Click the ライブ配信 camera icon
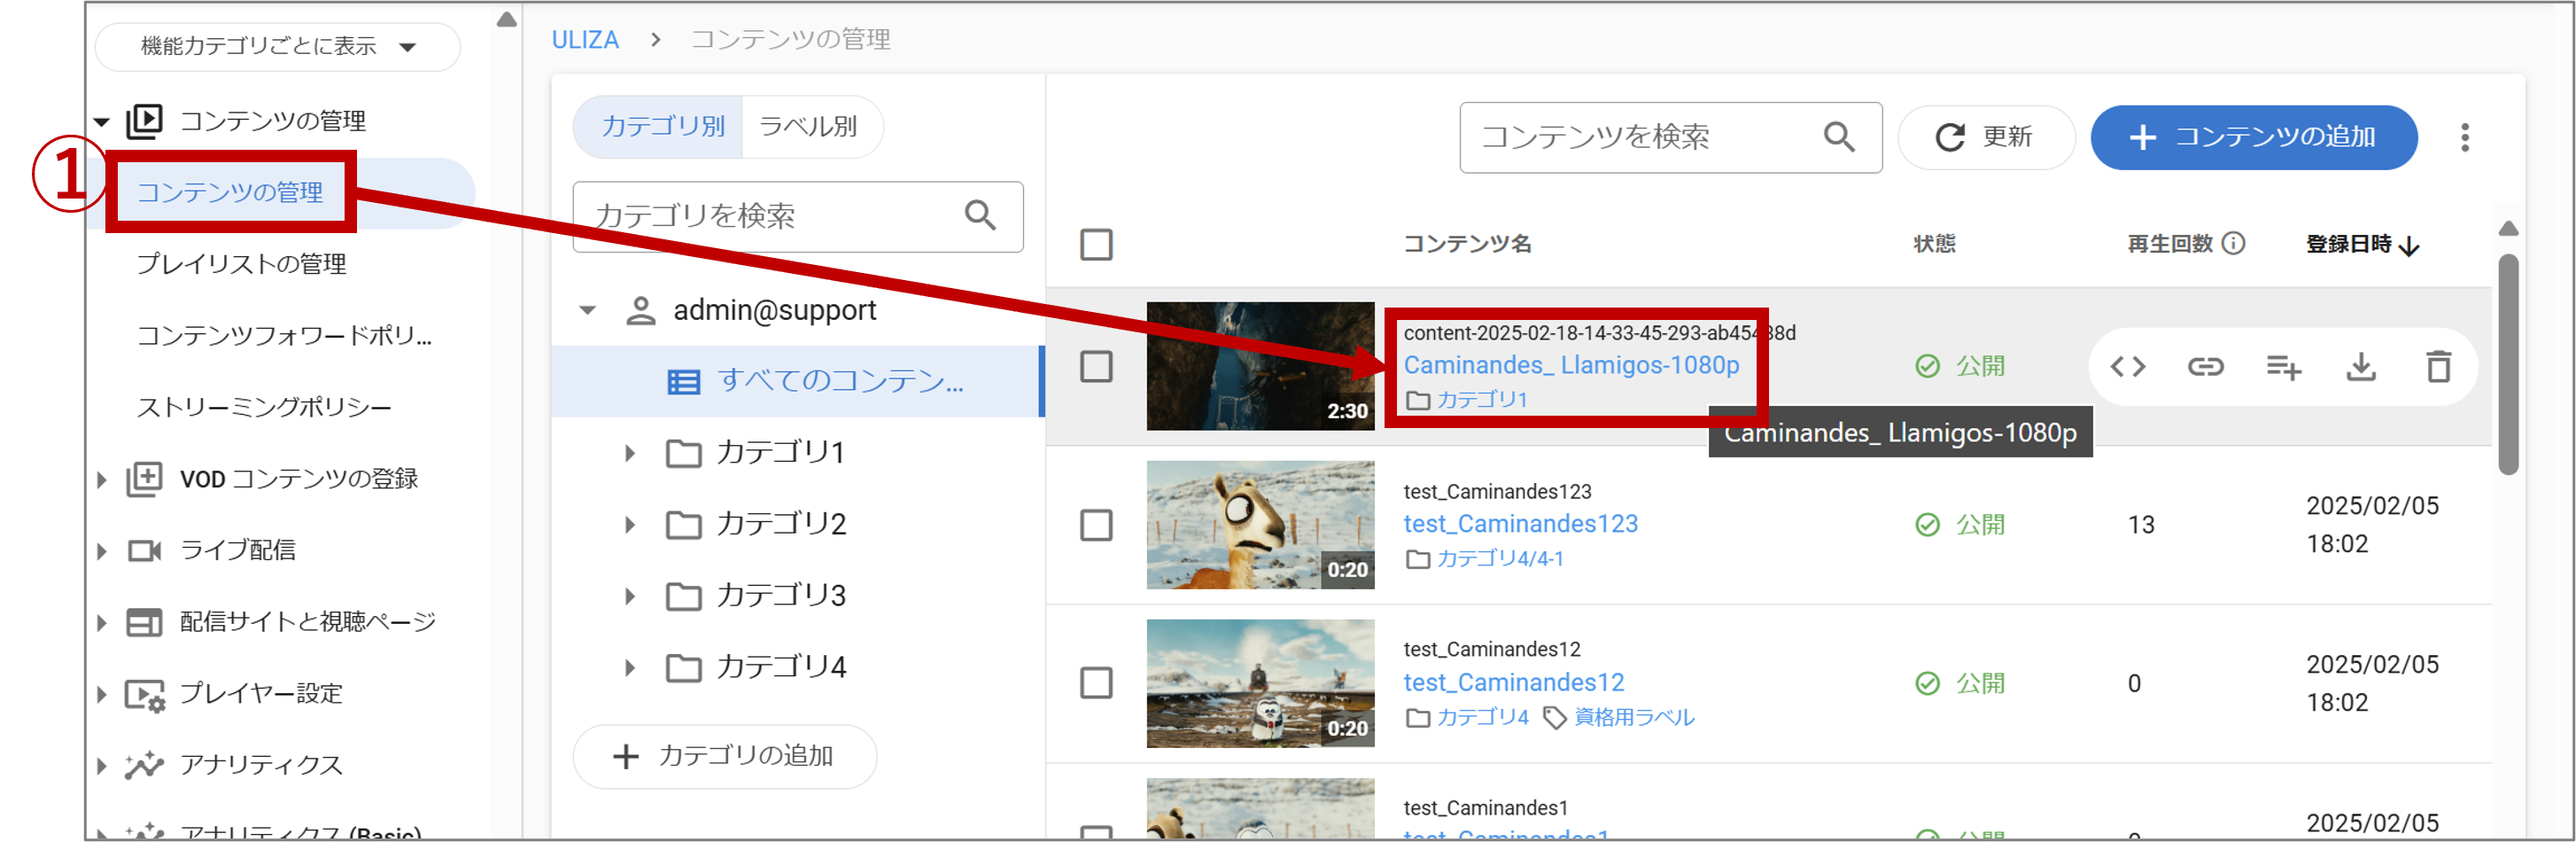Screen dimensions: 2576x842 click(144, 550)
